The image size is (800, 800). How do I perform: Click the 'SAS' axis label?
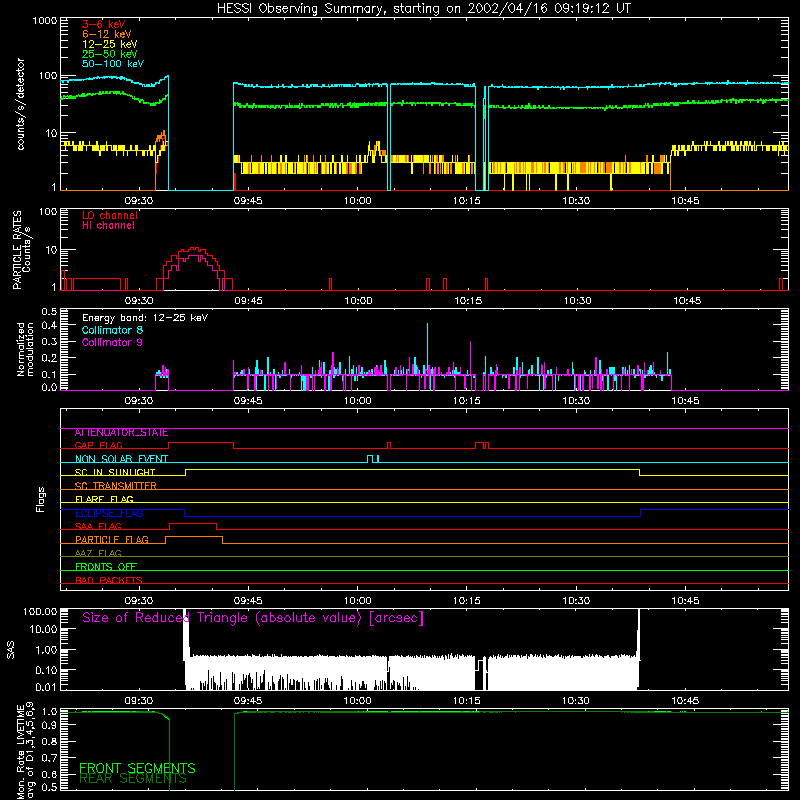[x=11, y=650]
